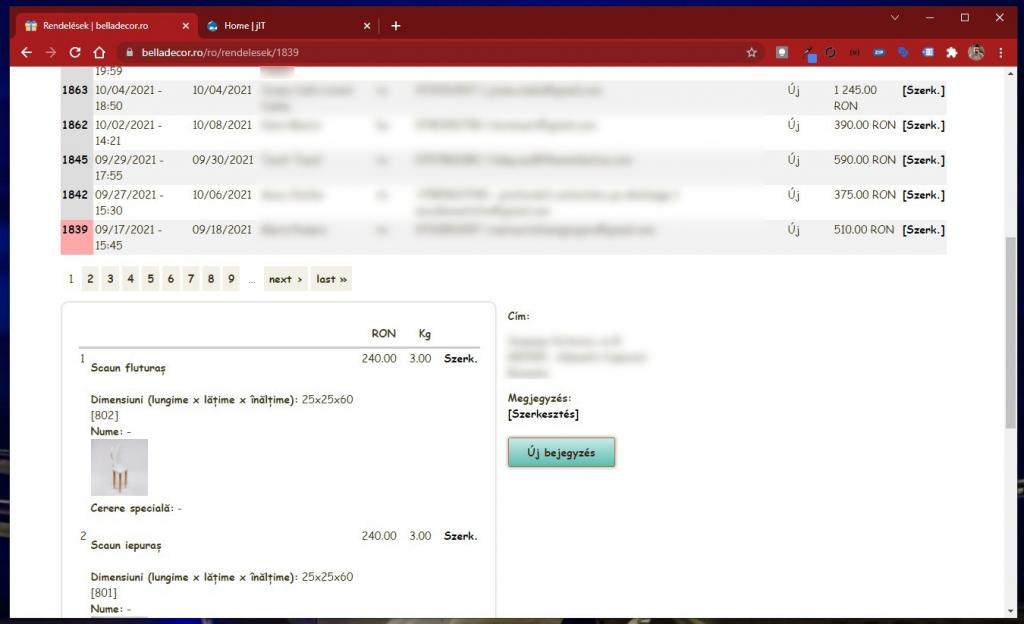This screenshot has height=624, width=1024.
Task: Open a new browser tab
Action: coord(396,26)
